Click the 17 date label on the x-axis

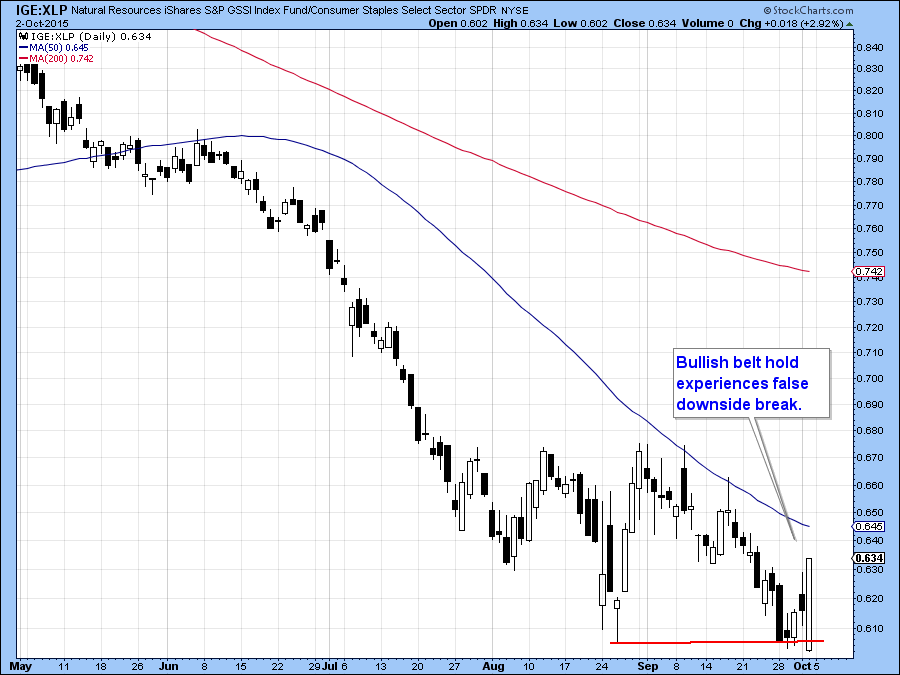pos(565,666)
